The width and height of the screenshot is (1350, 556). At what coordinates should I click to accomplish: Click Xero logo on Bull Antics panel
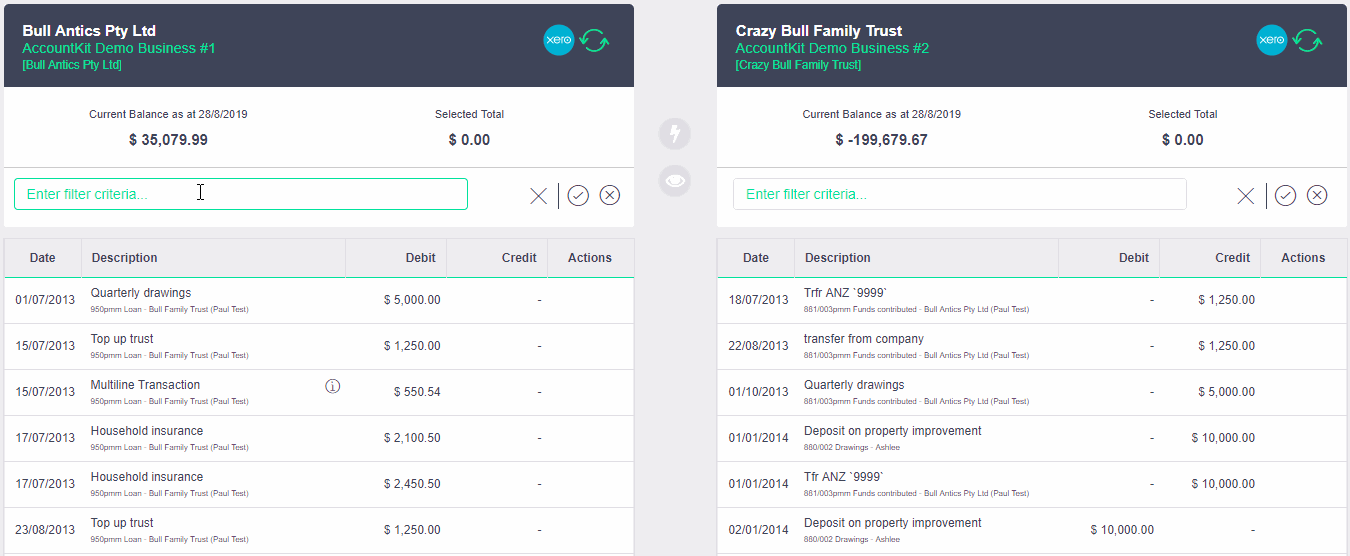coord(558,40)
